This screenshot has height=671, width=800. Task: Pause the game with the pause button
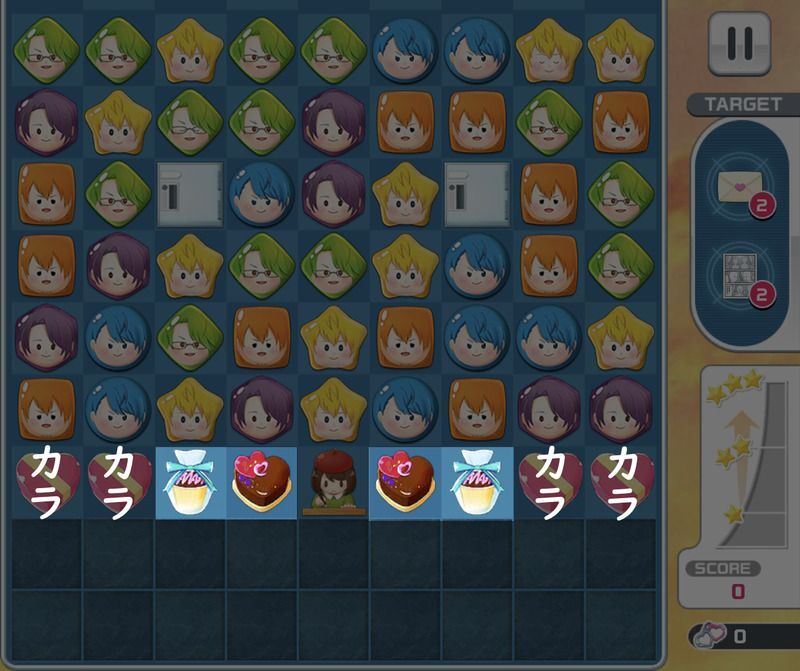point(739,44)
